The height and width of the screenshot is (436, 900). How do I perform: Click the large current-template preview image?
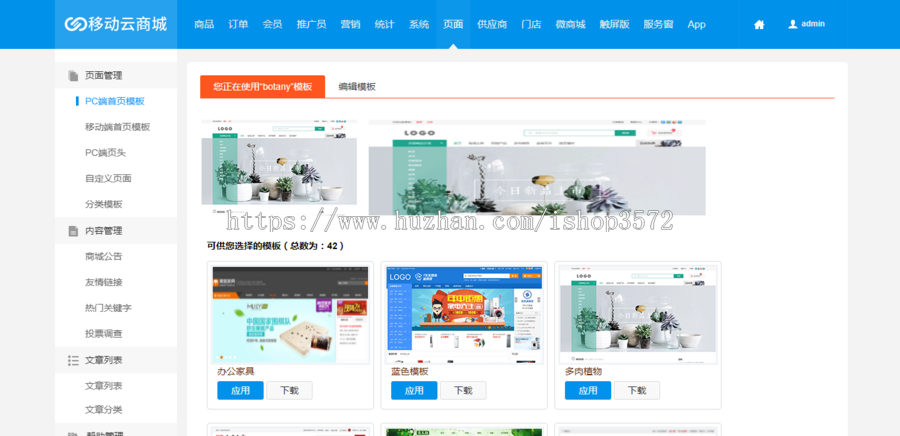point(537,168)
